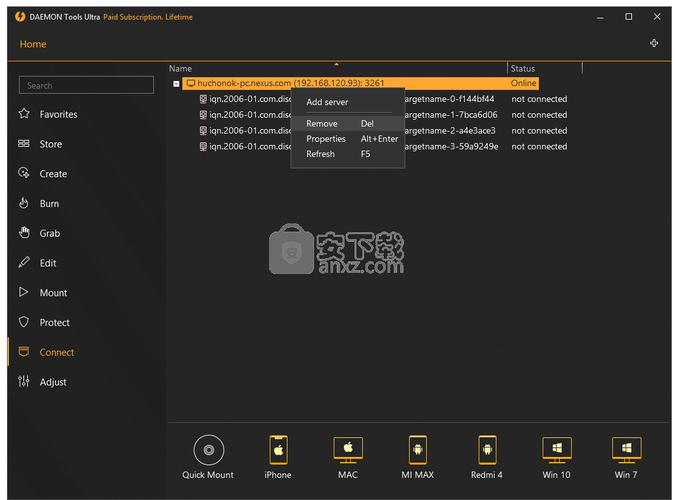Collapse the huchonok-pc.nexus.com server tree
This screenshot has width=675, height=500.
point(176,84)
